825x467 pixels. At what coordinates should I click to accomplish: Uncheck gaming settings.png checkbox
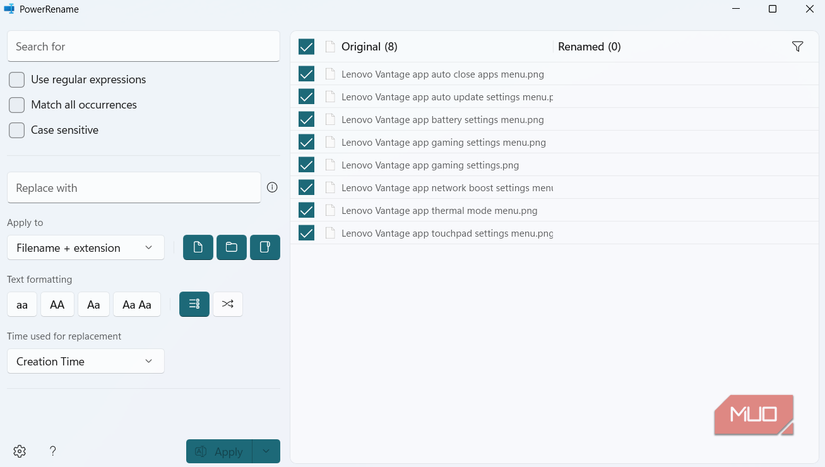pyautogui.click(x=306, y=165)
